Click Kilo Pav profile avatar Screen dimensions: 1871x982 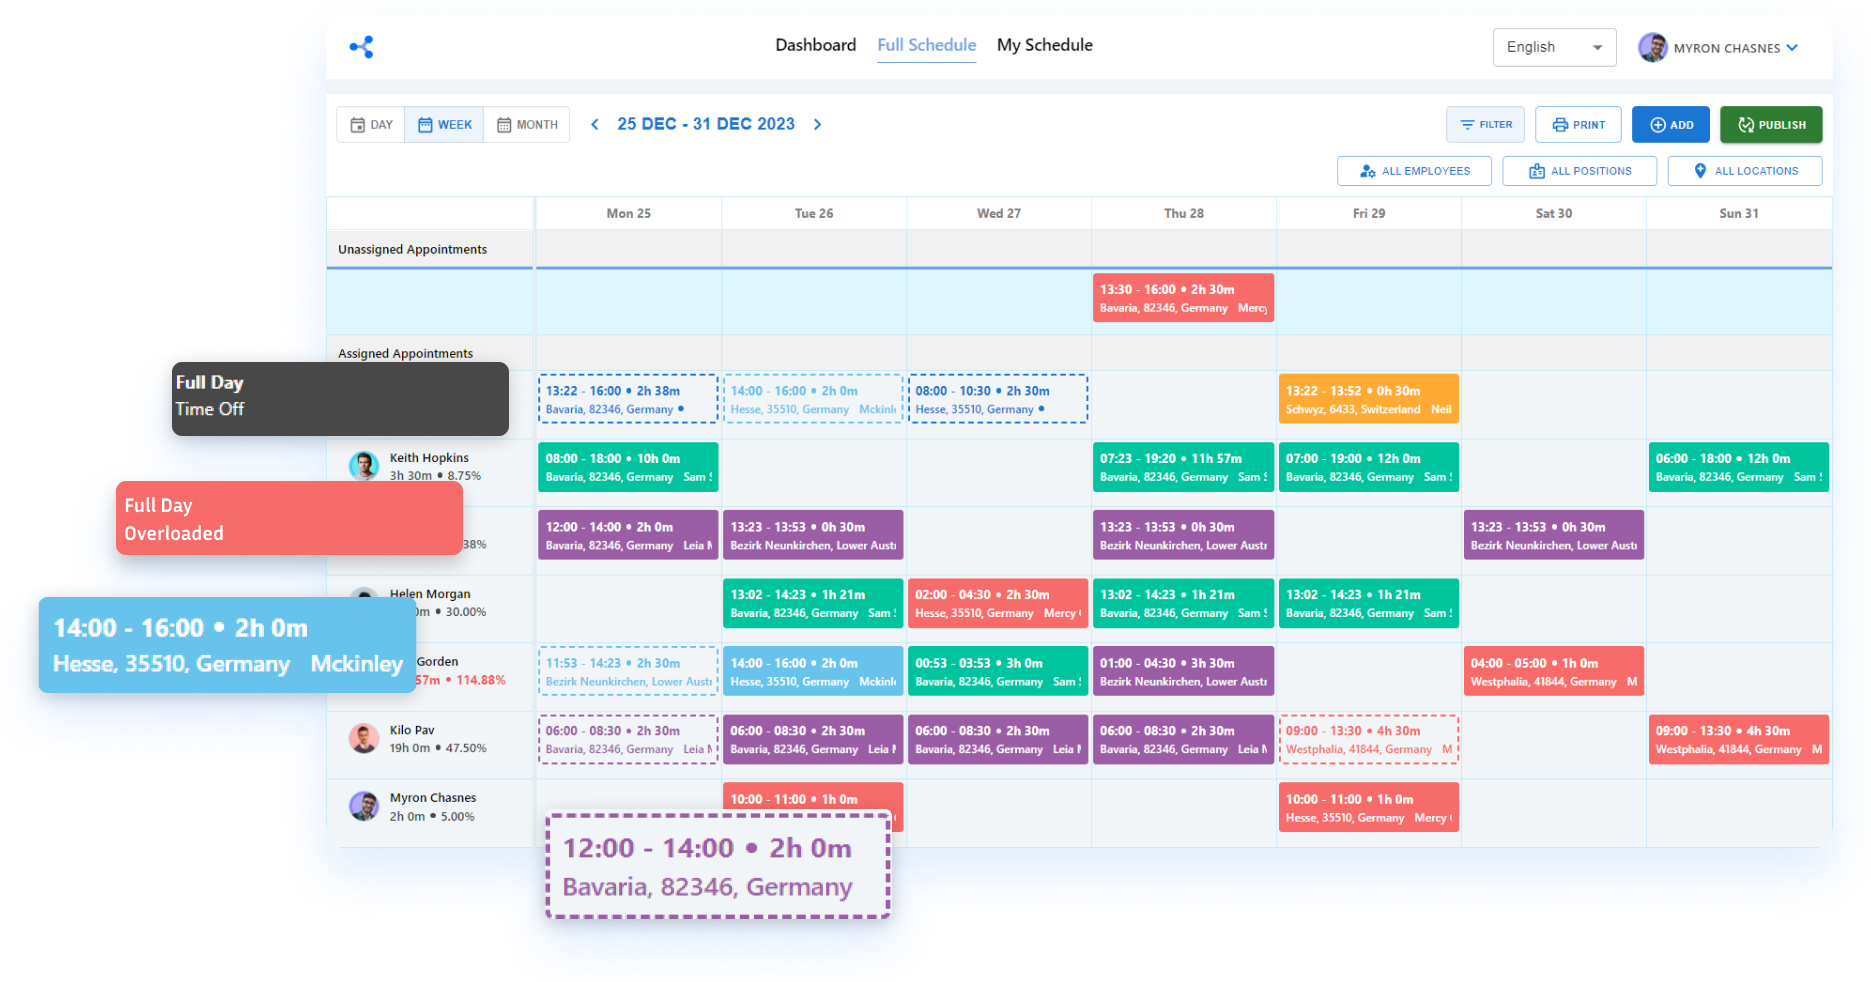(363, 738)
